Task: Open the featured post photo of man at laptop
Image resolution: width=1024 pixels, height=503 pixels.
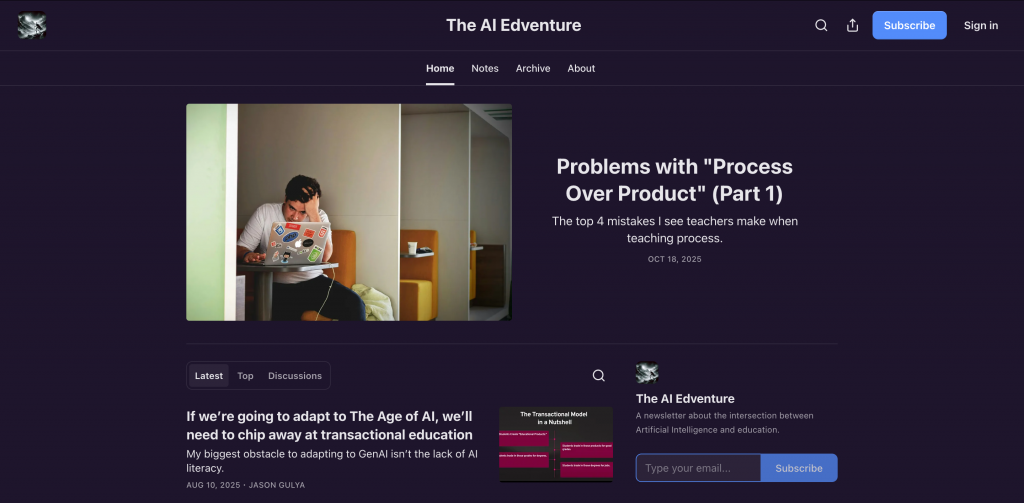Action: coord(349,212)
